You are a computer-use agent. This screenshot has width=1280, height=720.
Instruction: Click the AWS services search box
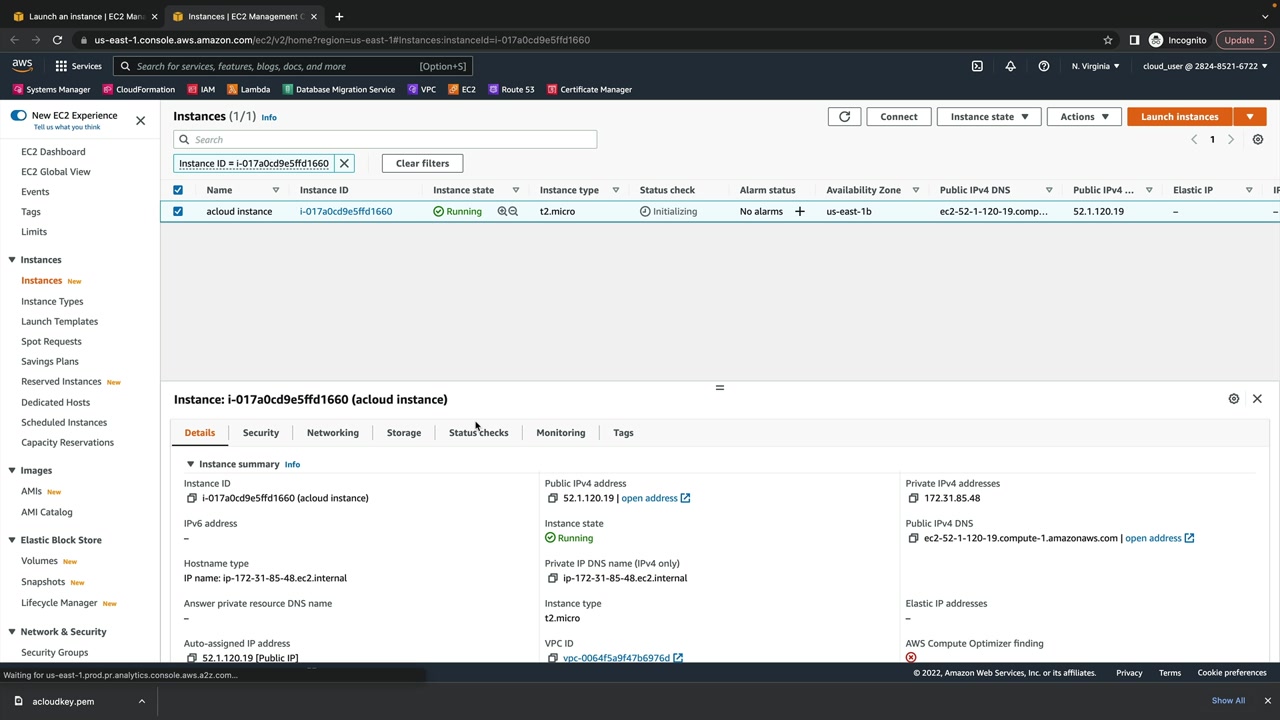click(x=292, y=66)
